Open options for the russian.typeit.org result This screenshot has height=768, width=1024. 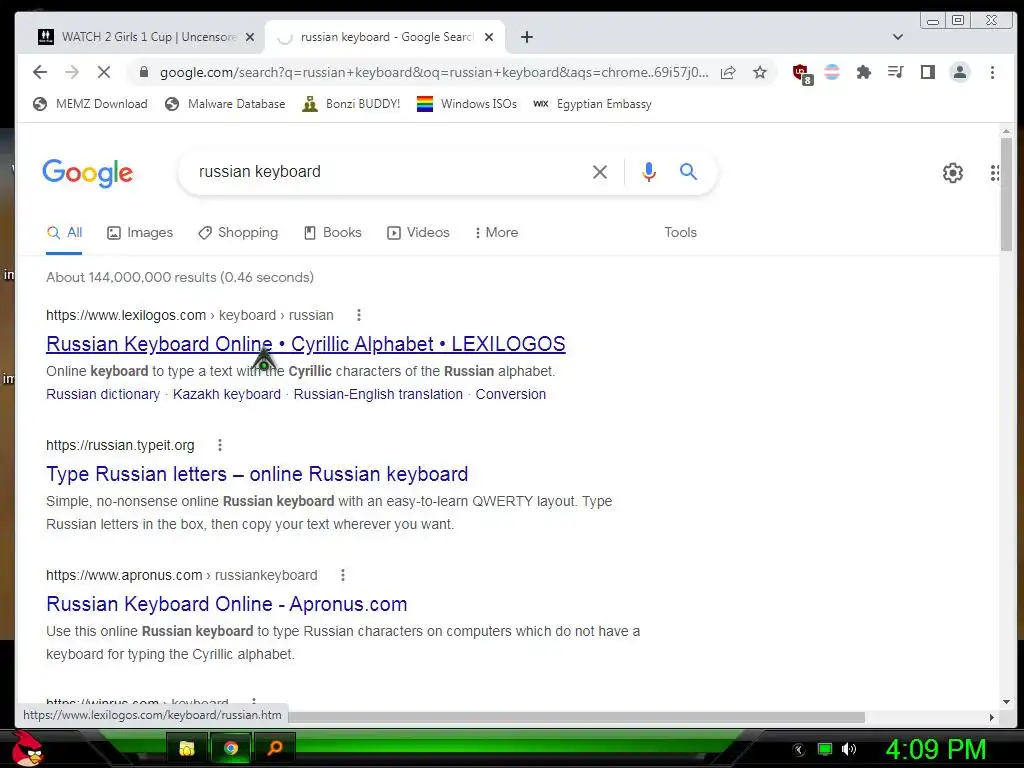point(220,445)
